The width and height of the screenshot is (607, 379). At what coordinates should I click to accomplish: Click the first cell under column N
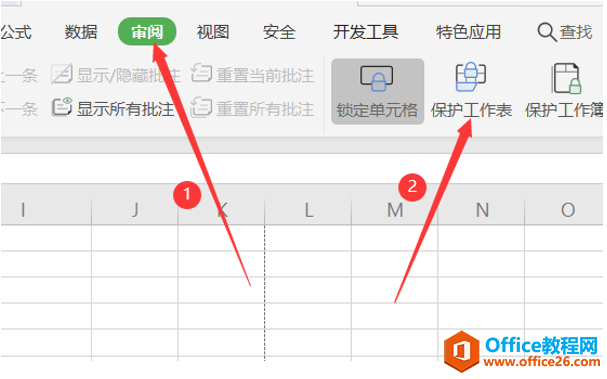click(x=482, y=238)
